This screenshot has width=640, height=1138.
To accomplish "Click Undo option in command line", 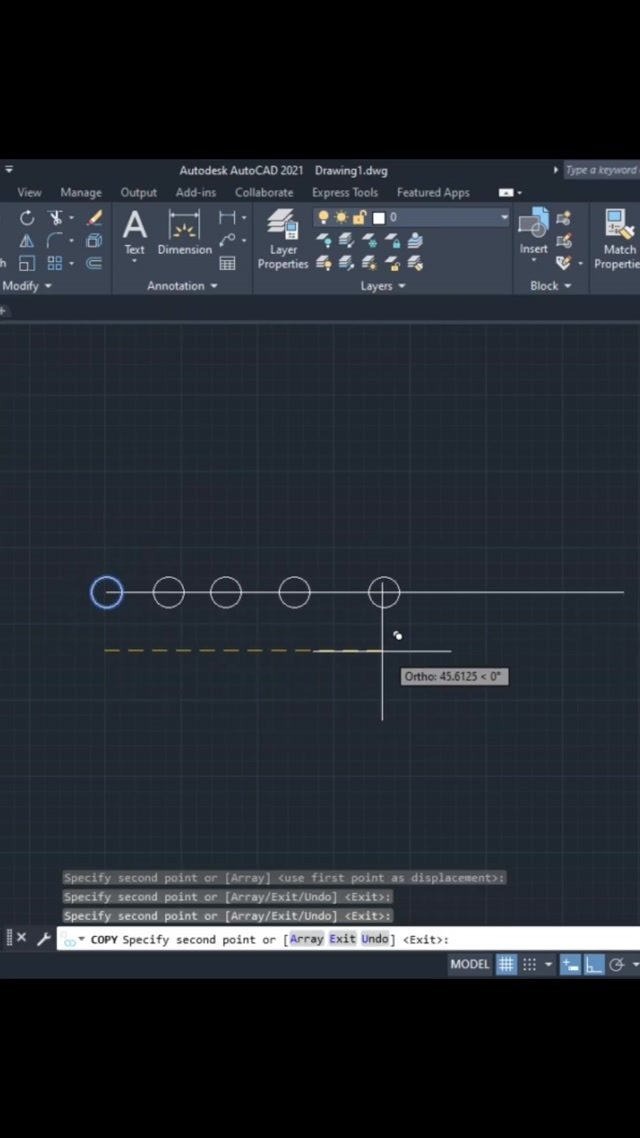I will click(374, 939).
